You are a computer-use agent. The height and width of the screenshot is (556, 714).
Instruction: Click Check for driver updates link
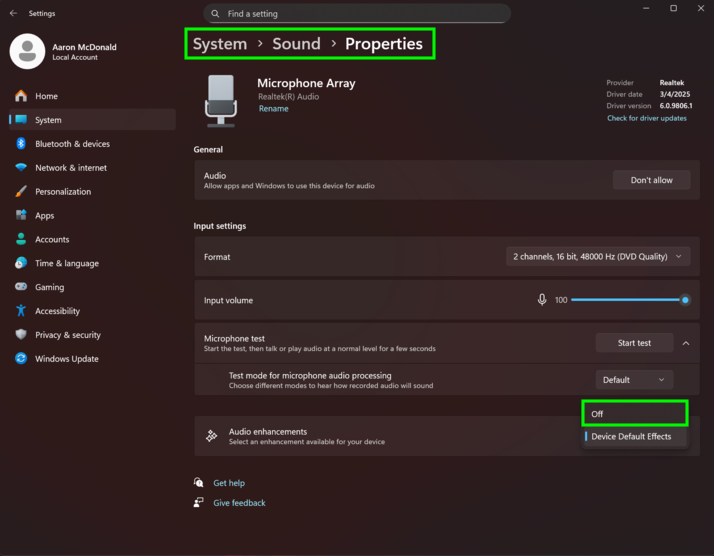(646, 118)
